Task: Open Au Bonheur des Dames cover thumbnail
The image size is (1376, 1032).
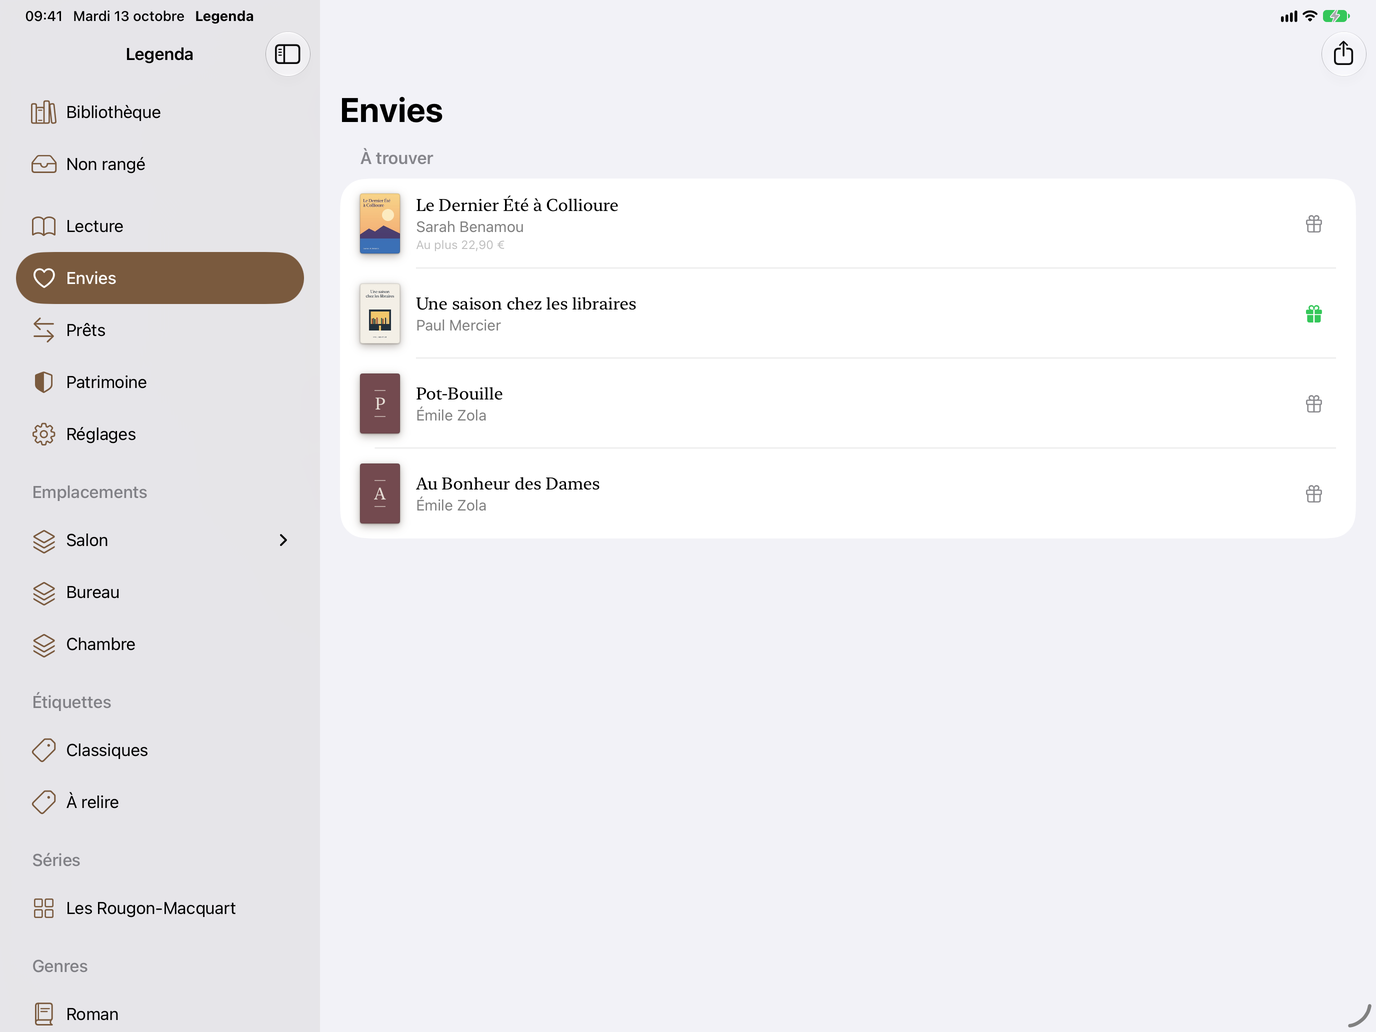Action: 380,493
